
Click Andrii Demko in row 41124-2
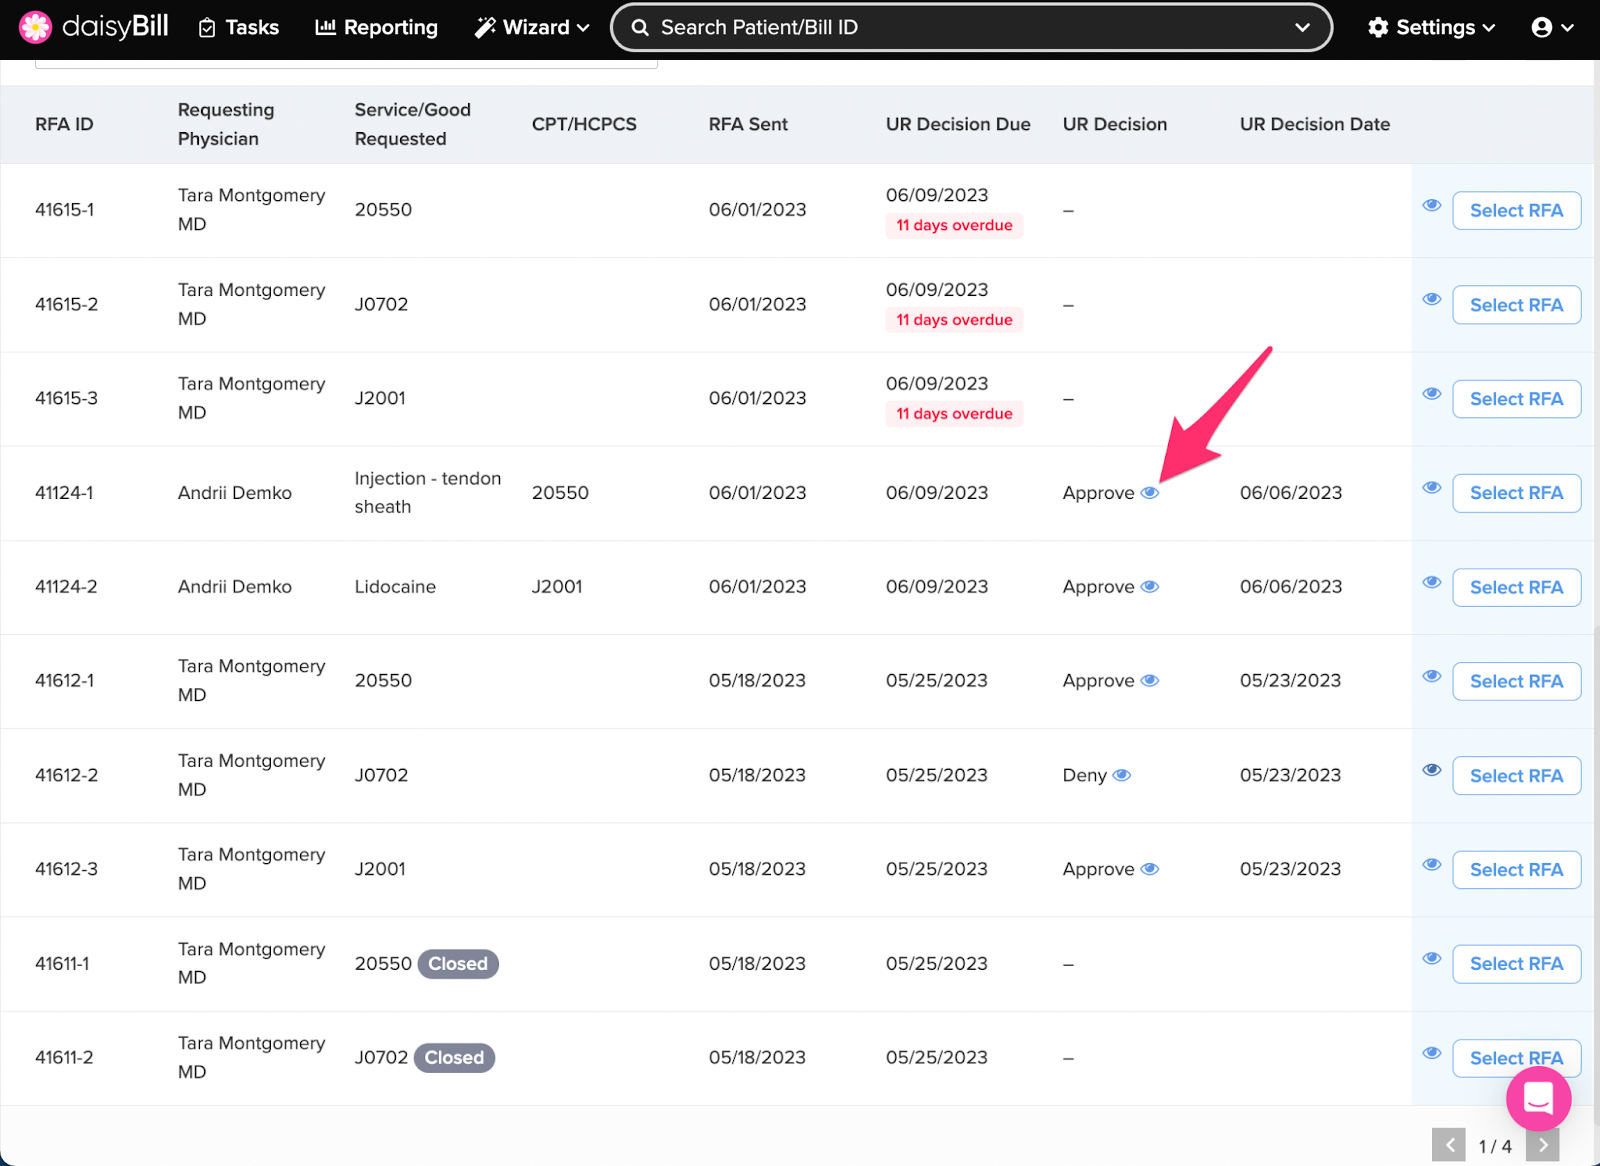click(x=235, y=587)
